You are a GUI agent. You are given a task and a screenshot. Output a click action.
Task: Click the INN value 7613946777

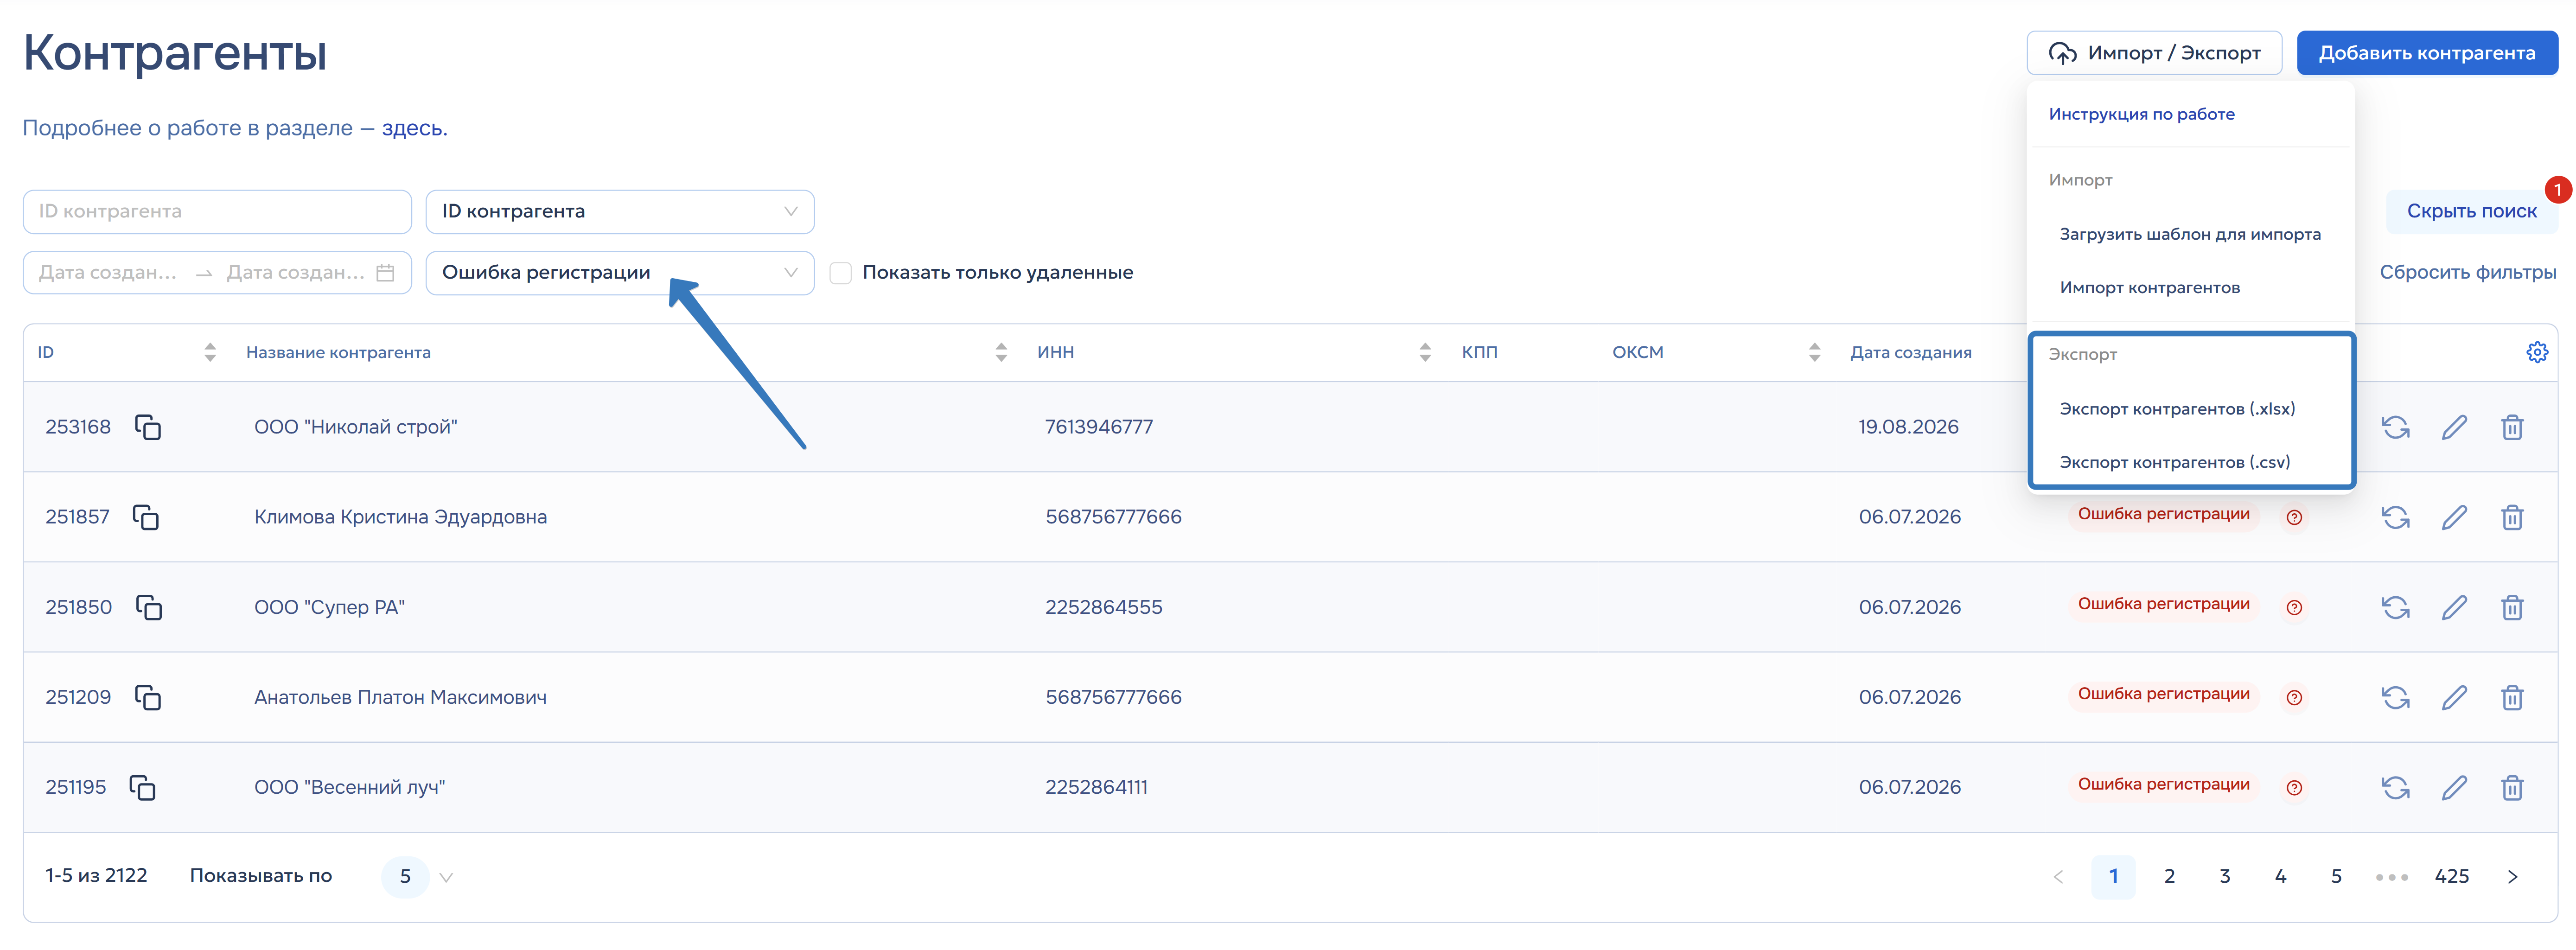tap(1098, 427)
